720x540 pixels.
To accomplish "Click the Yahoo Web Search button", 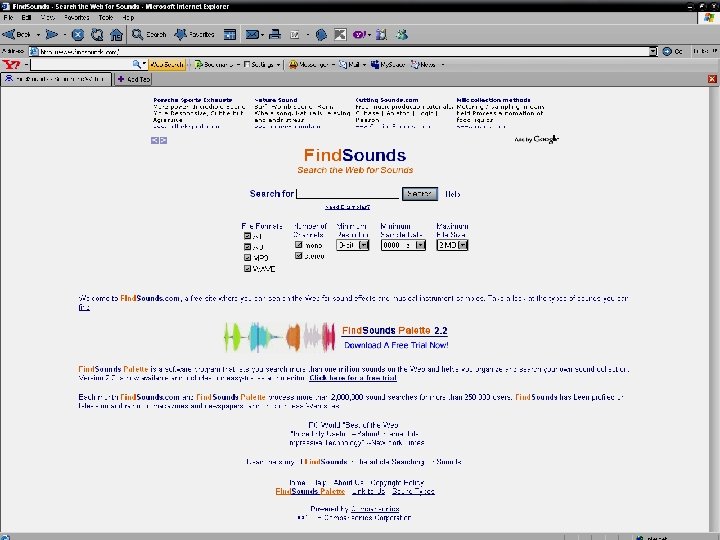I will pos(167,65).
